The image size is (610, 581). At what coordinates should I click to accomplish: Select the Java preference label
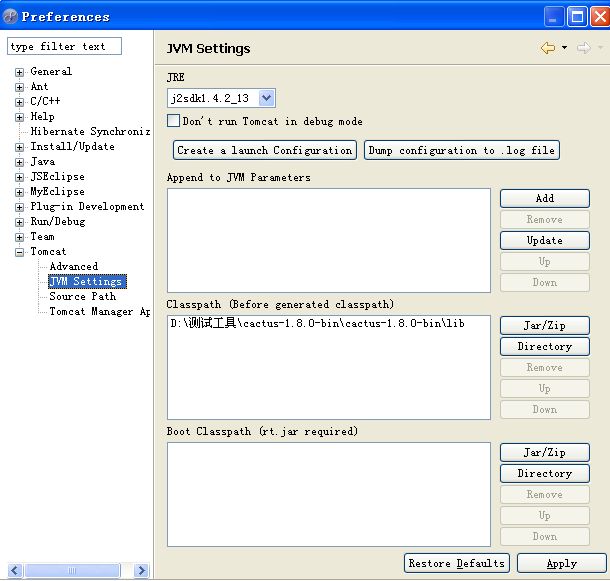coord(43,161)
